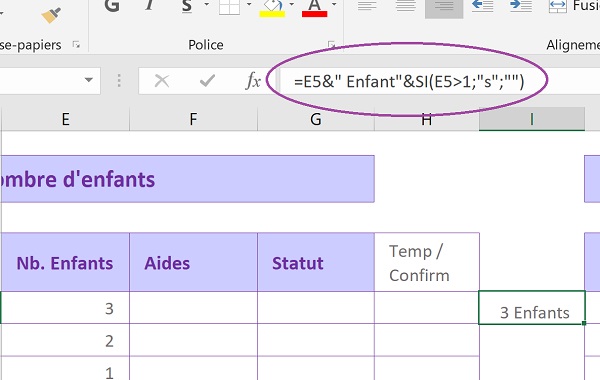Open the Presse-papiers dialog launcher
Viewport: 600px width, 380px height.
tap(76, 45)
